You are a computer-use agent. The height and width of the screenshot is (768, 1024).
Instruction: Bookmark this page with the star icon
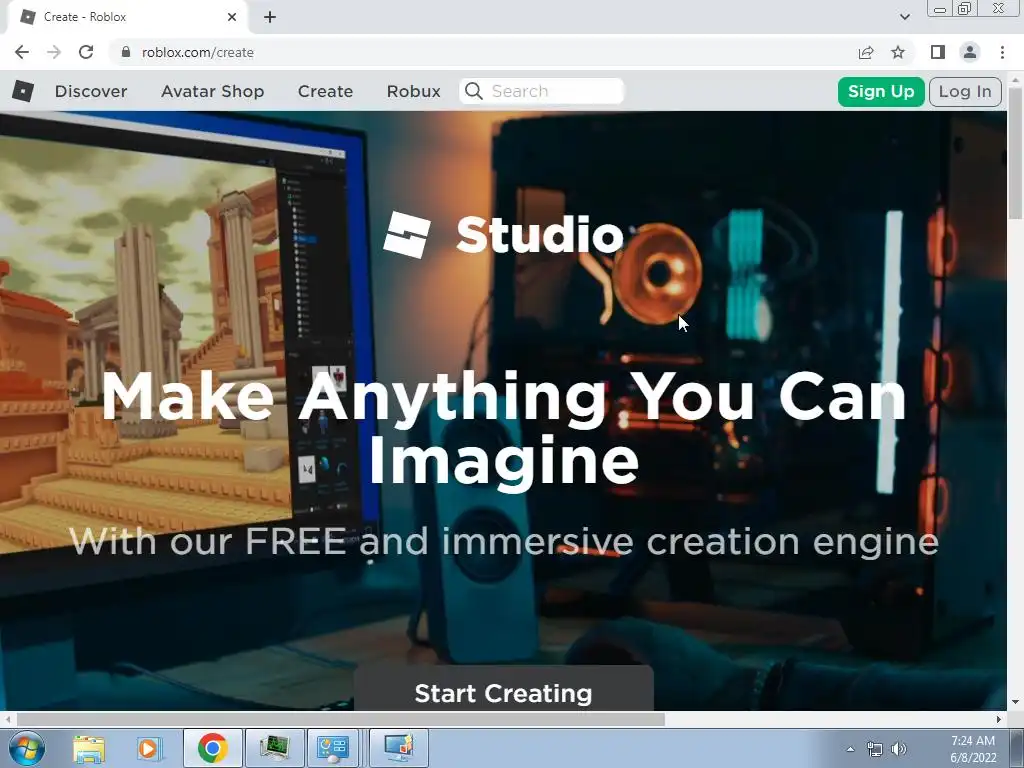point(898,52)
